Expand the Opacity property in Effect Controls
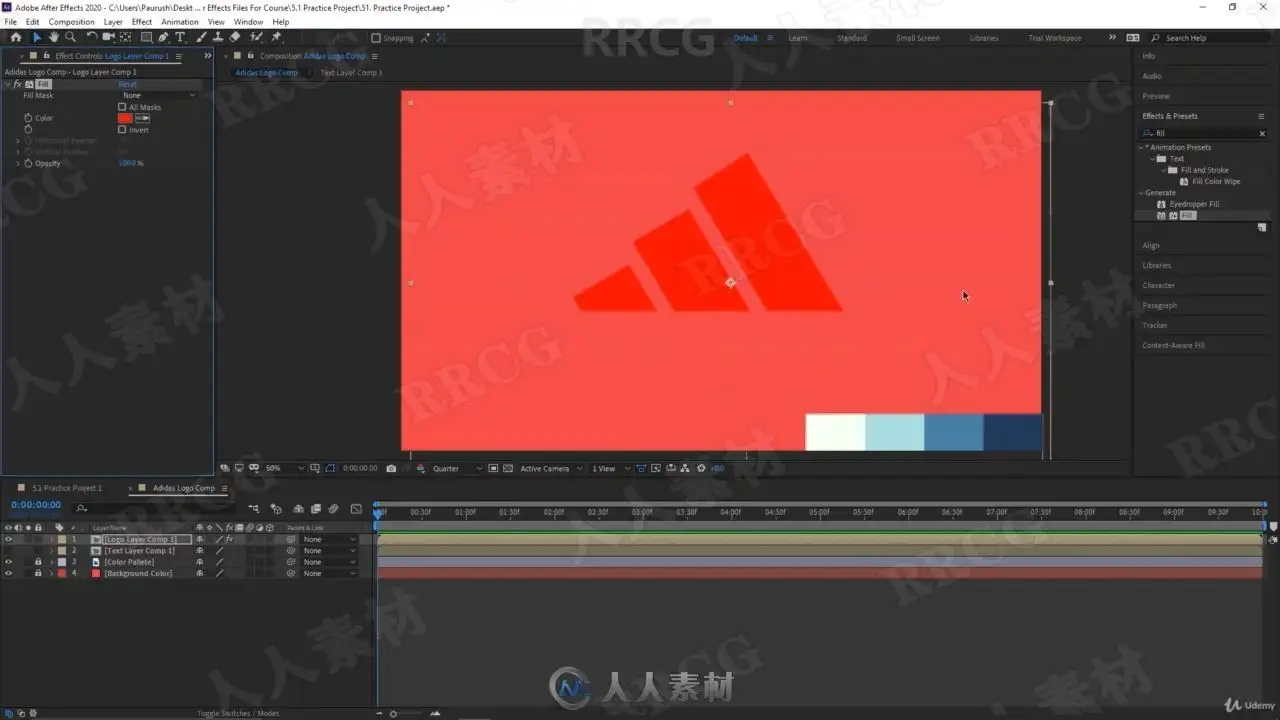The height and width of the screenshot is (720, 1280). point(17,163)
